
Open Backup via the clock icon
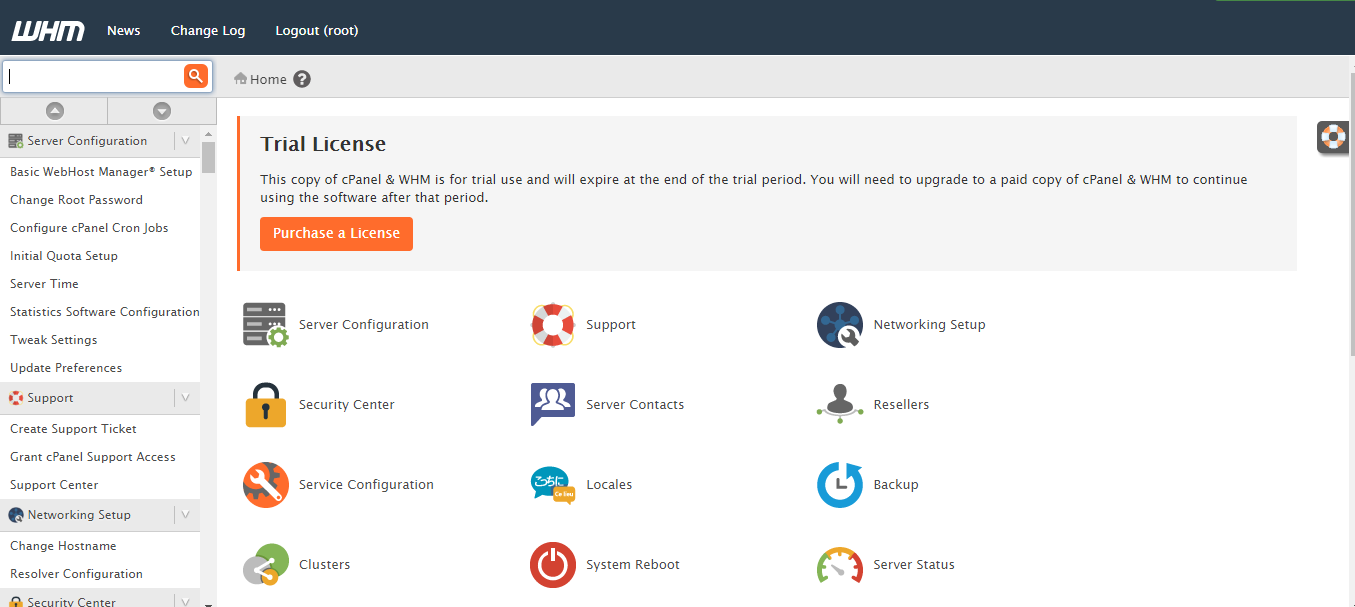[x=839, y=484]
